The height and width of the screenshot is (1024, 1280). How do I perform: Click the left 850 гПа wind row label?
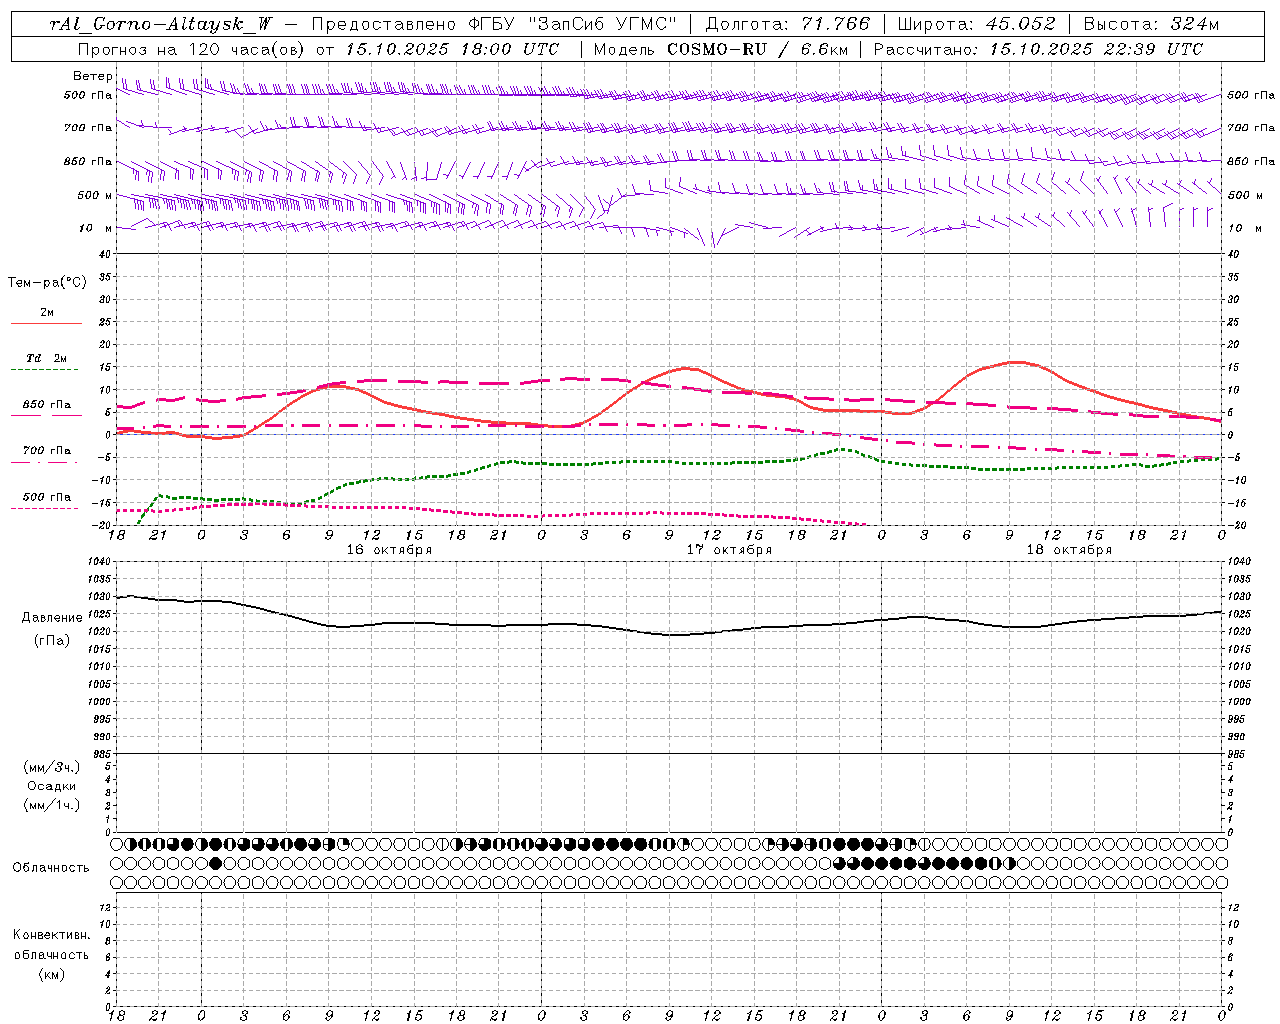[x=88, y=161]
